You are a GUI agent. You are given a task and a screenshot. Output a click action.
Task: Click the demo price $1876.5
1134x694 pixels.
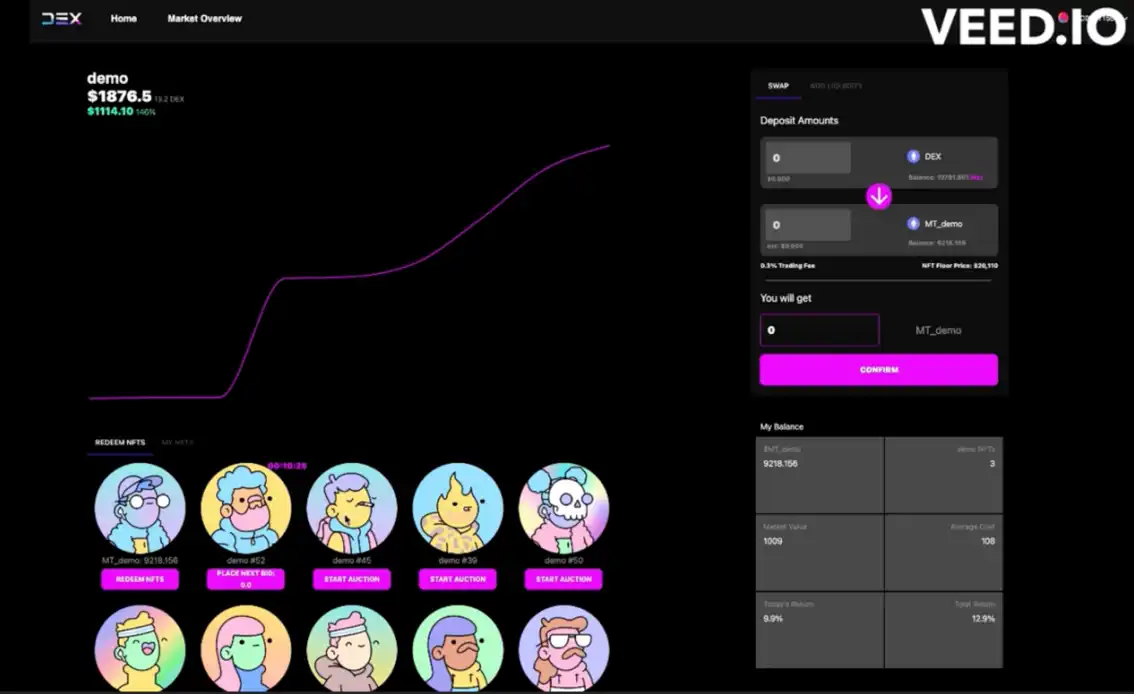click(x=119, y=97)
